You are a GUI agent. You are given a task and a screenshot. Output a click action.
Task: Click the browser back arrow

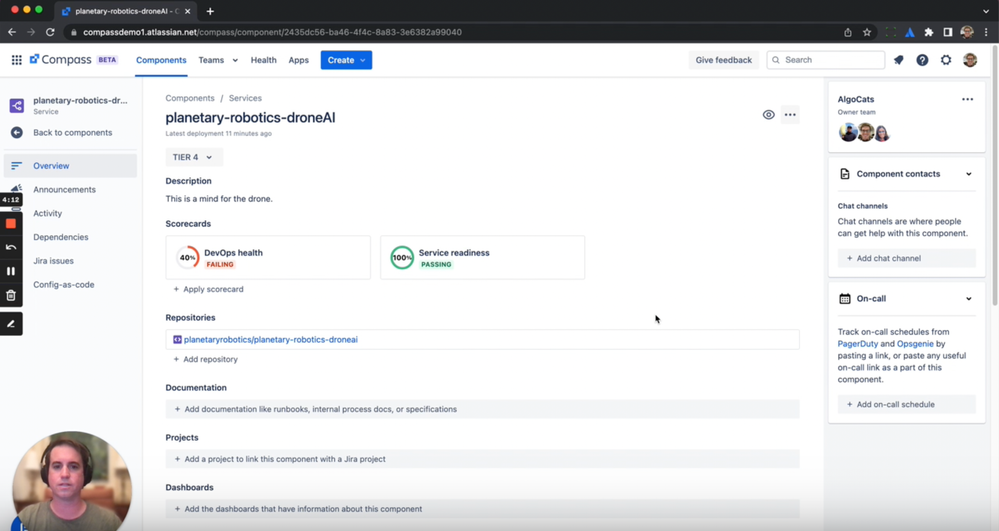pos(11,32)
